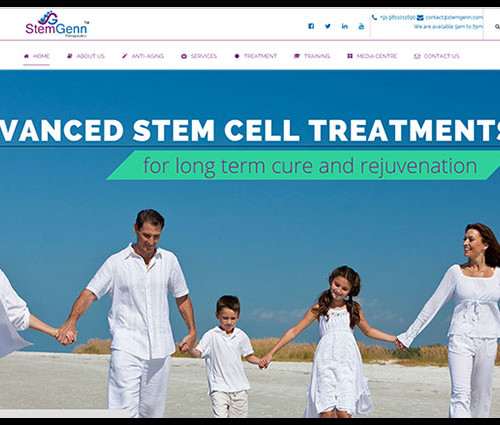Click the envelope email icon
Viewport: 500px width, 425px height.
[420, 17]
